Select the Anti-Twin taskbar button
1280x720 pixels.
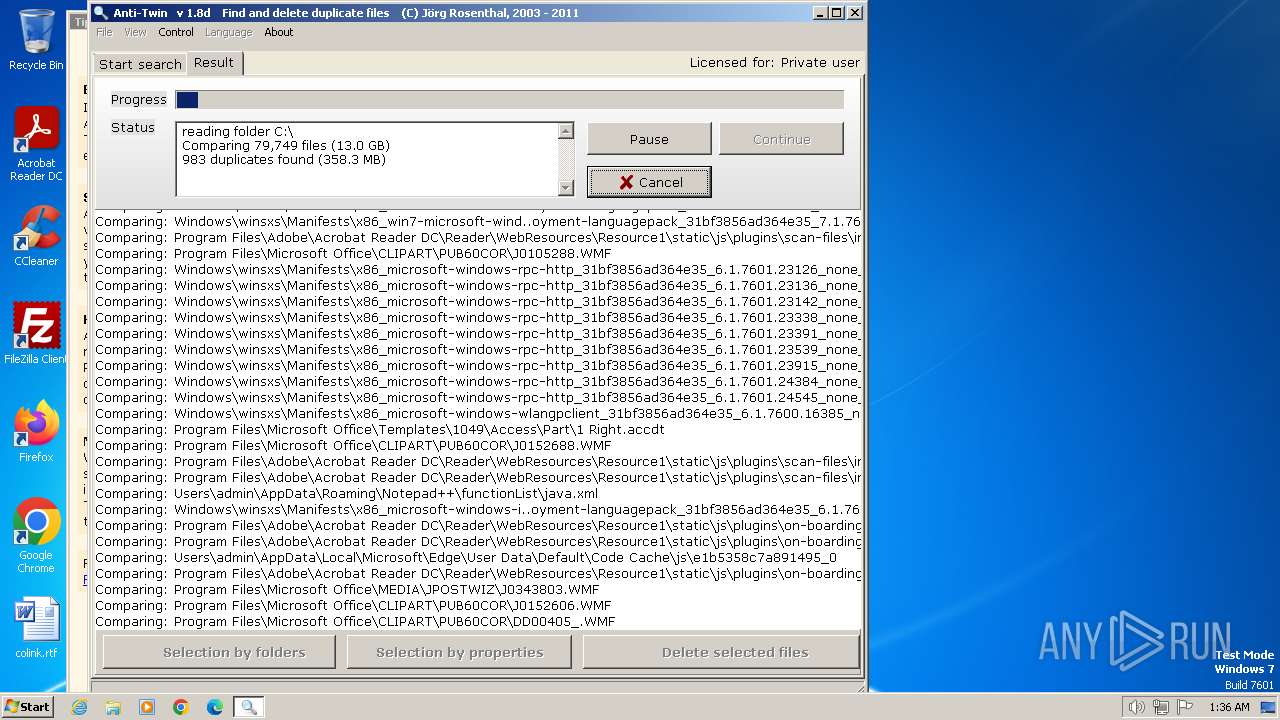pyautogui.click(x=249, y=707)
